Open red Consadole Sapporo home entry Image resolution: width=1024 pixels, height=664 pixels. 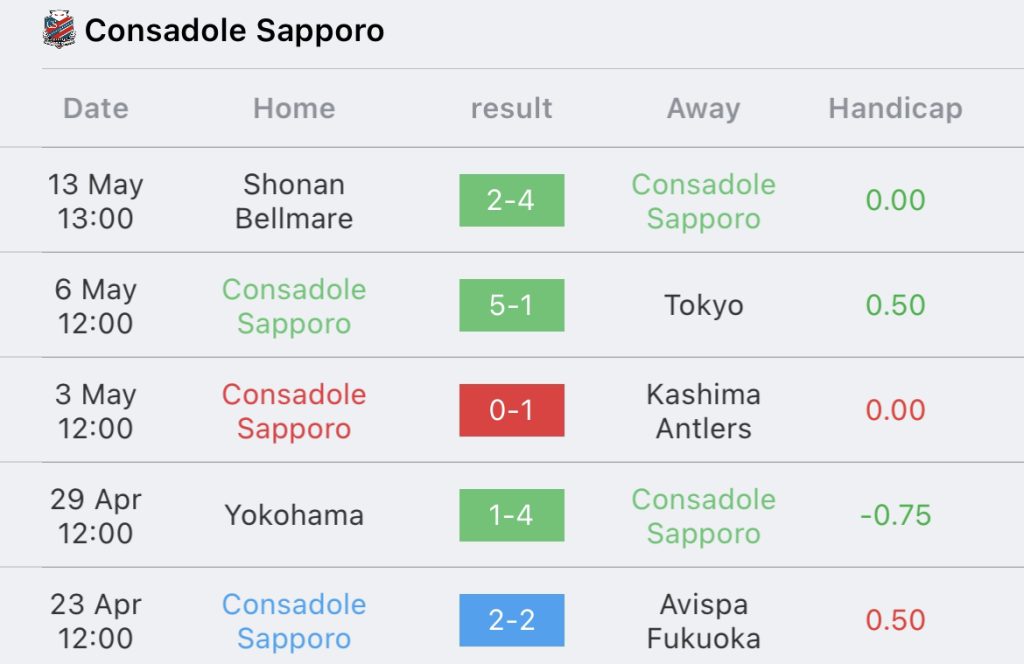[x=294, y=411]
